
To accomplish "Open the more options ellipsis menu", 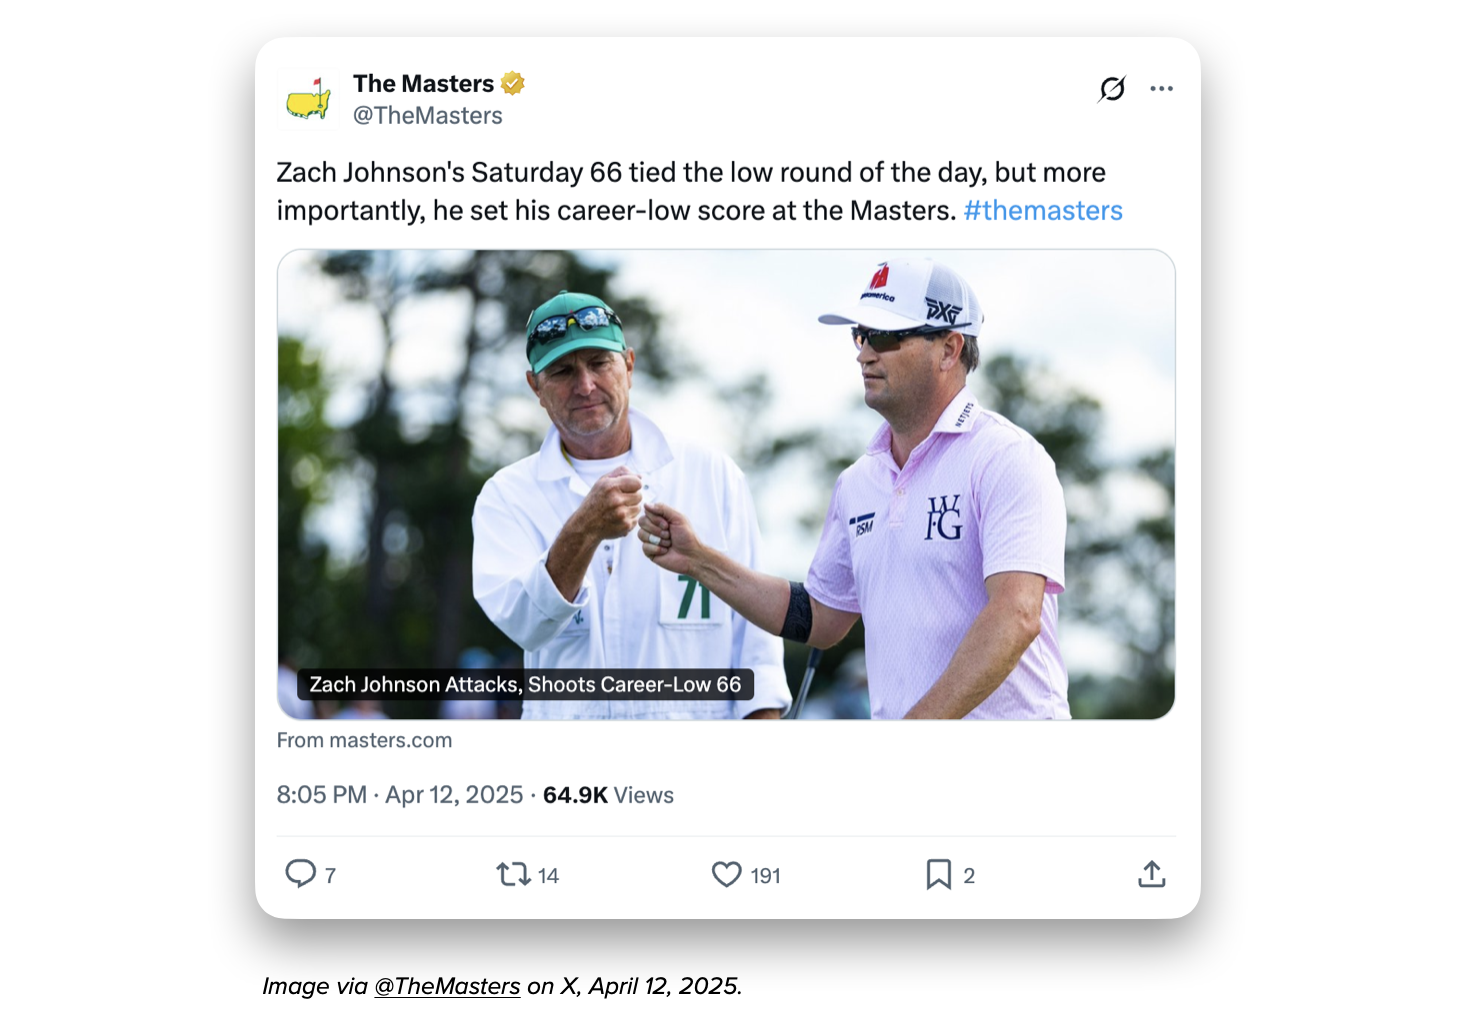I will (1162, 88).
